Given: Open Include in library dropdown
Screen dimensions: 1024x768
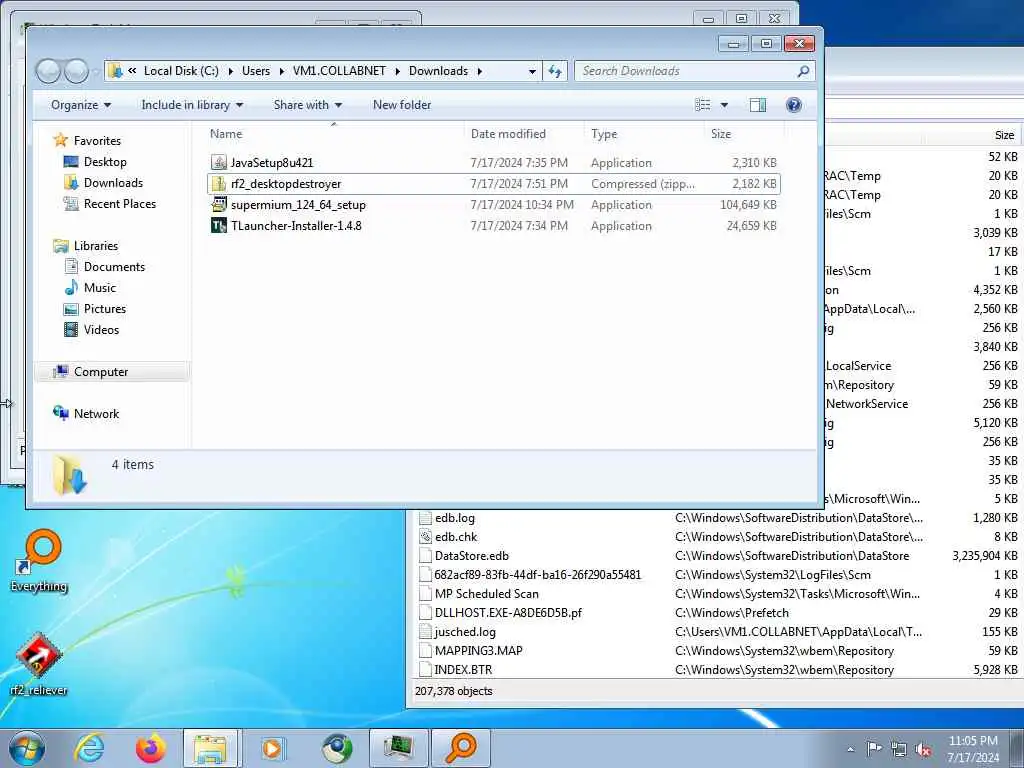Looking at the screenshot, I should [x=192, y=105].
